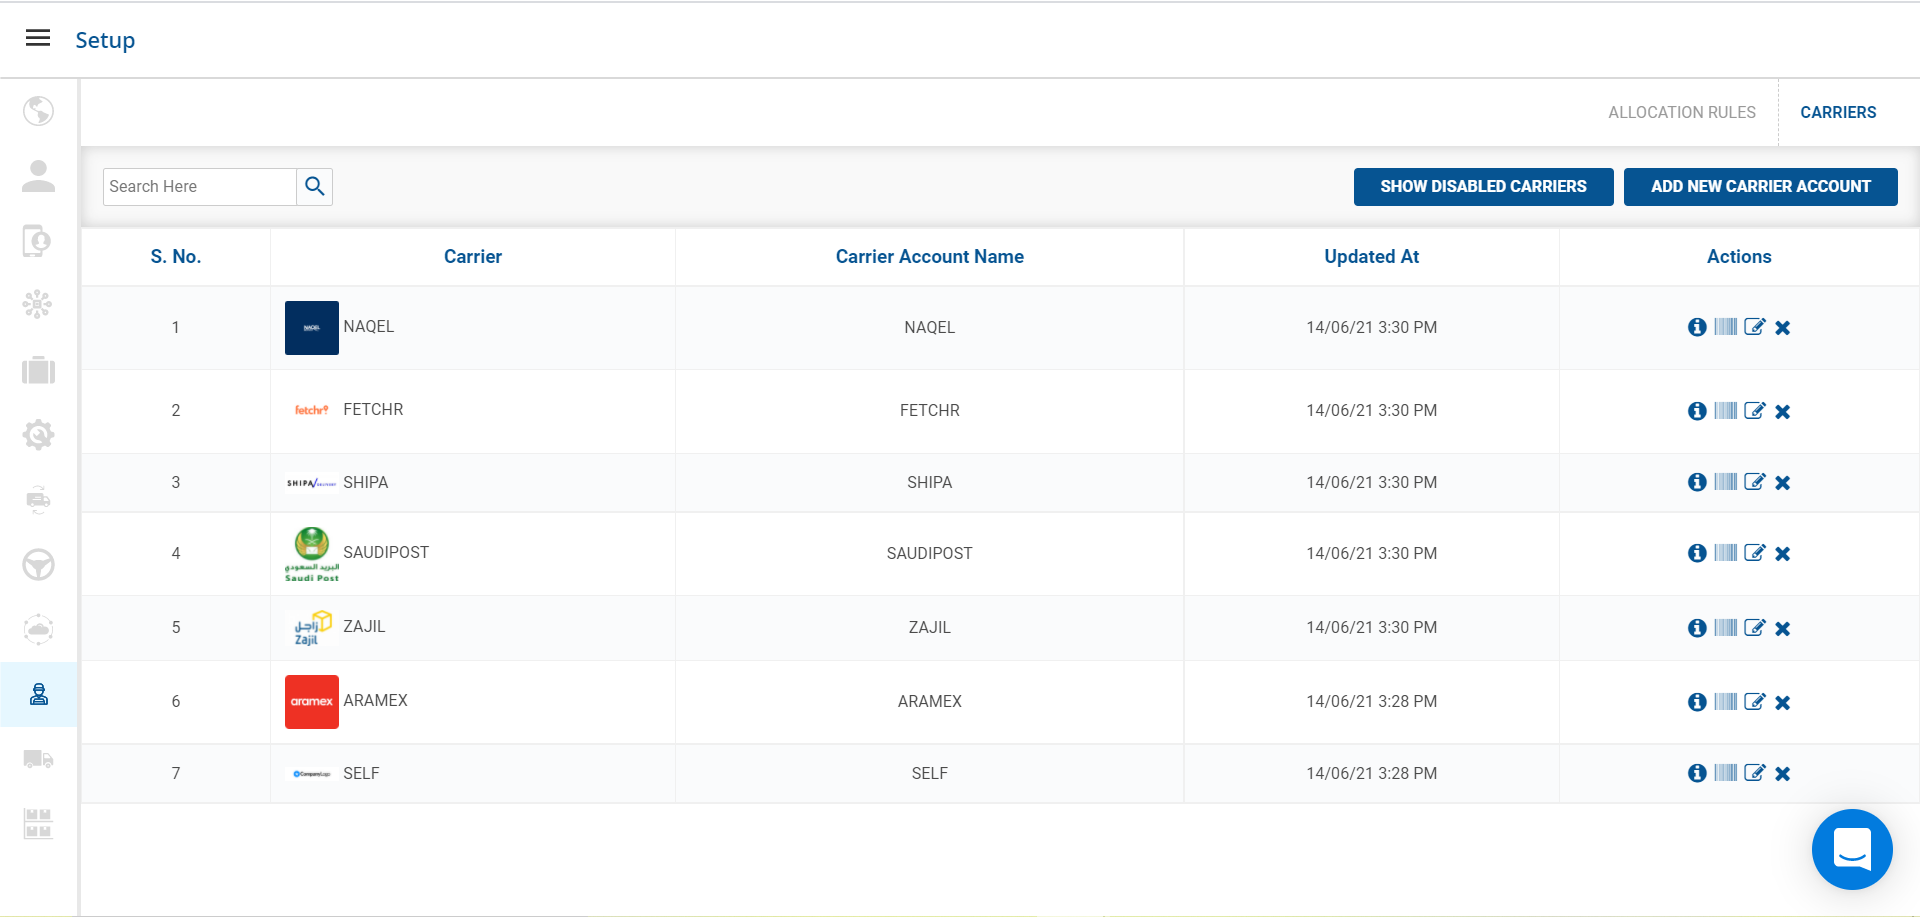The width and height of the screenshot is (1920, 917).
Task: Remove the SELF carrier account
Action: [x=1783, y=774]
